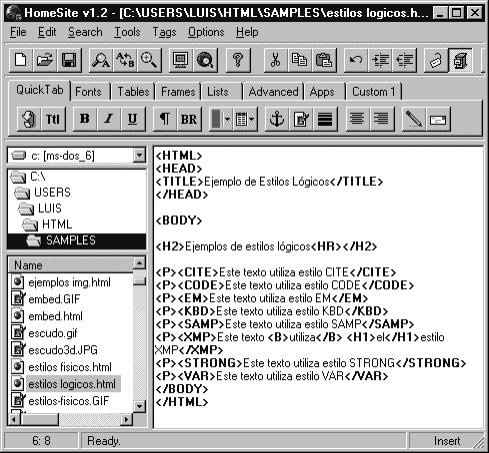Click the background color swatch button
This screenshot has height=453, width=489.
coord(216,119)
